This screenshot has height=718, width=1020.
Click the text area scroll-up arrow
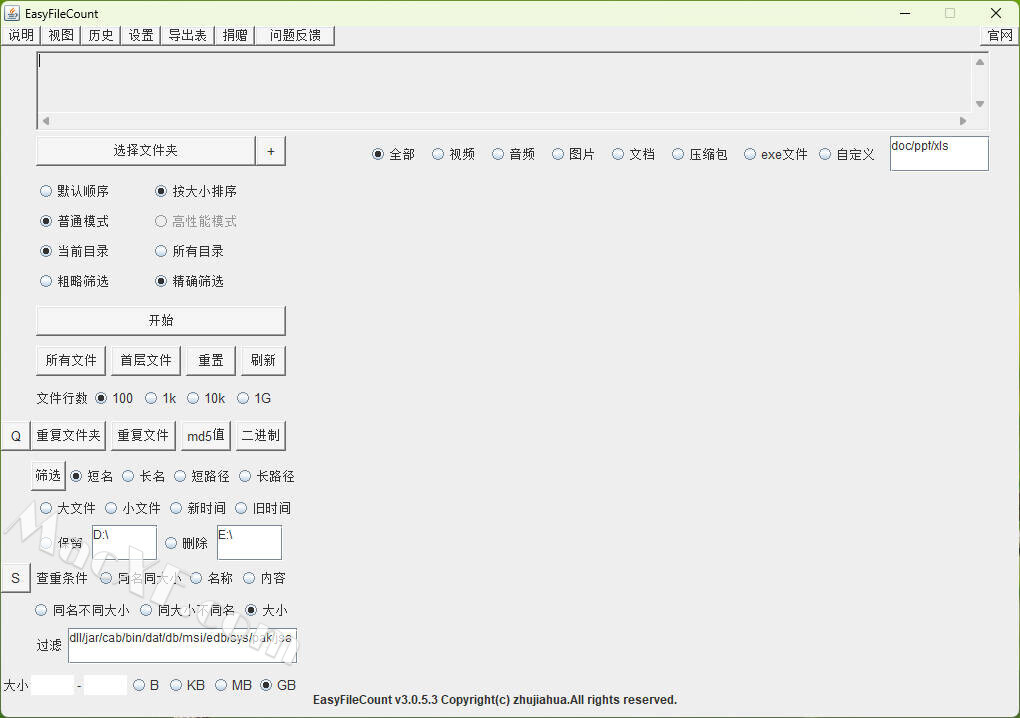(x=979, y=62)
